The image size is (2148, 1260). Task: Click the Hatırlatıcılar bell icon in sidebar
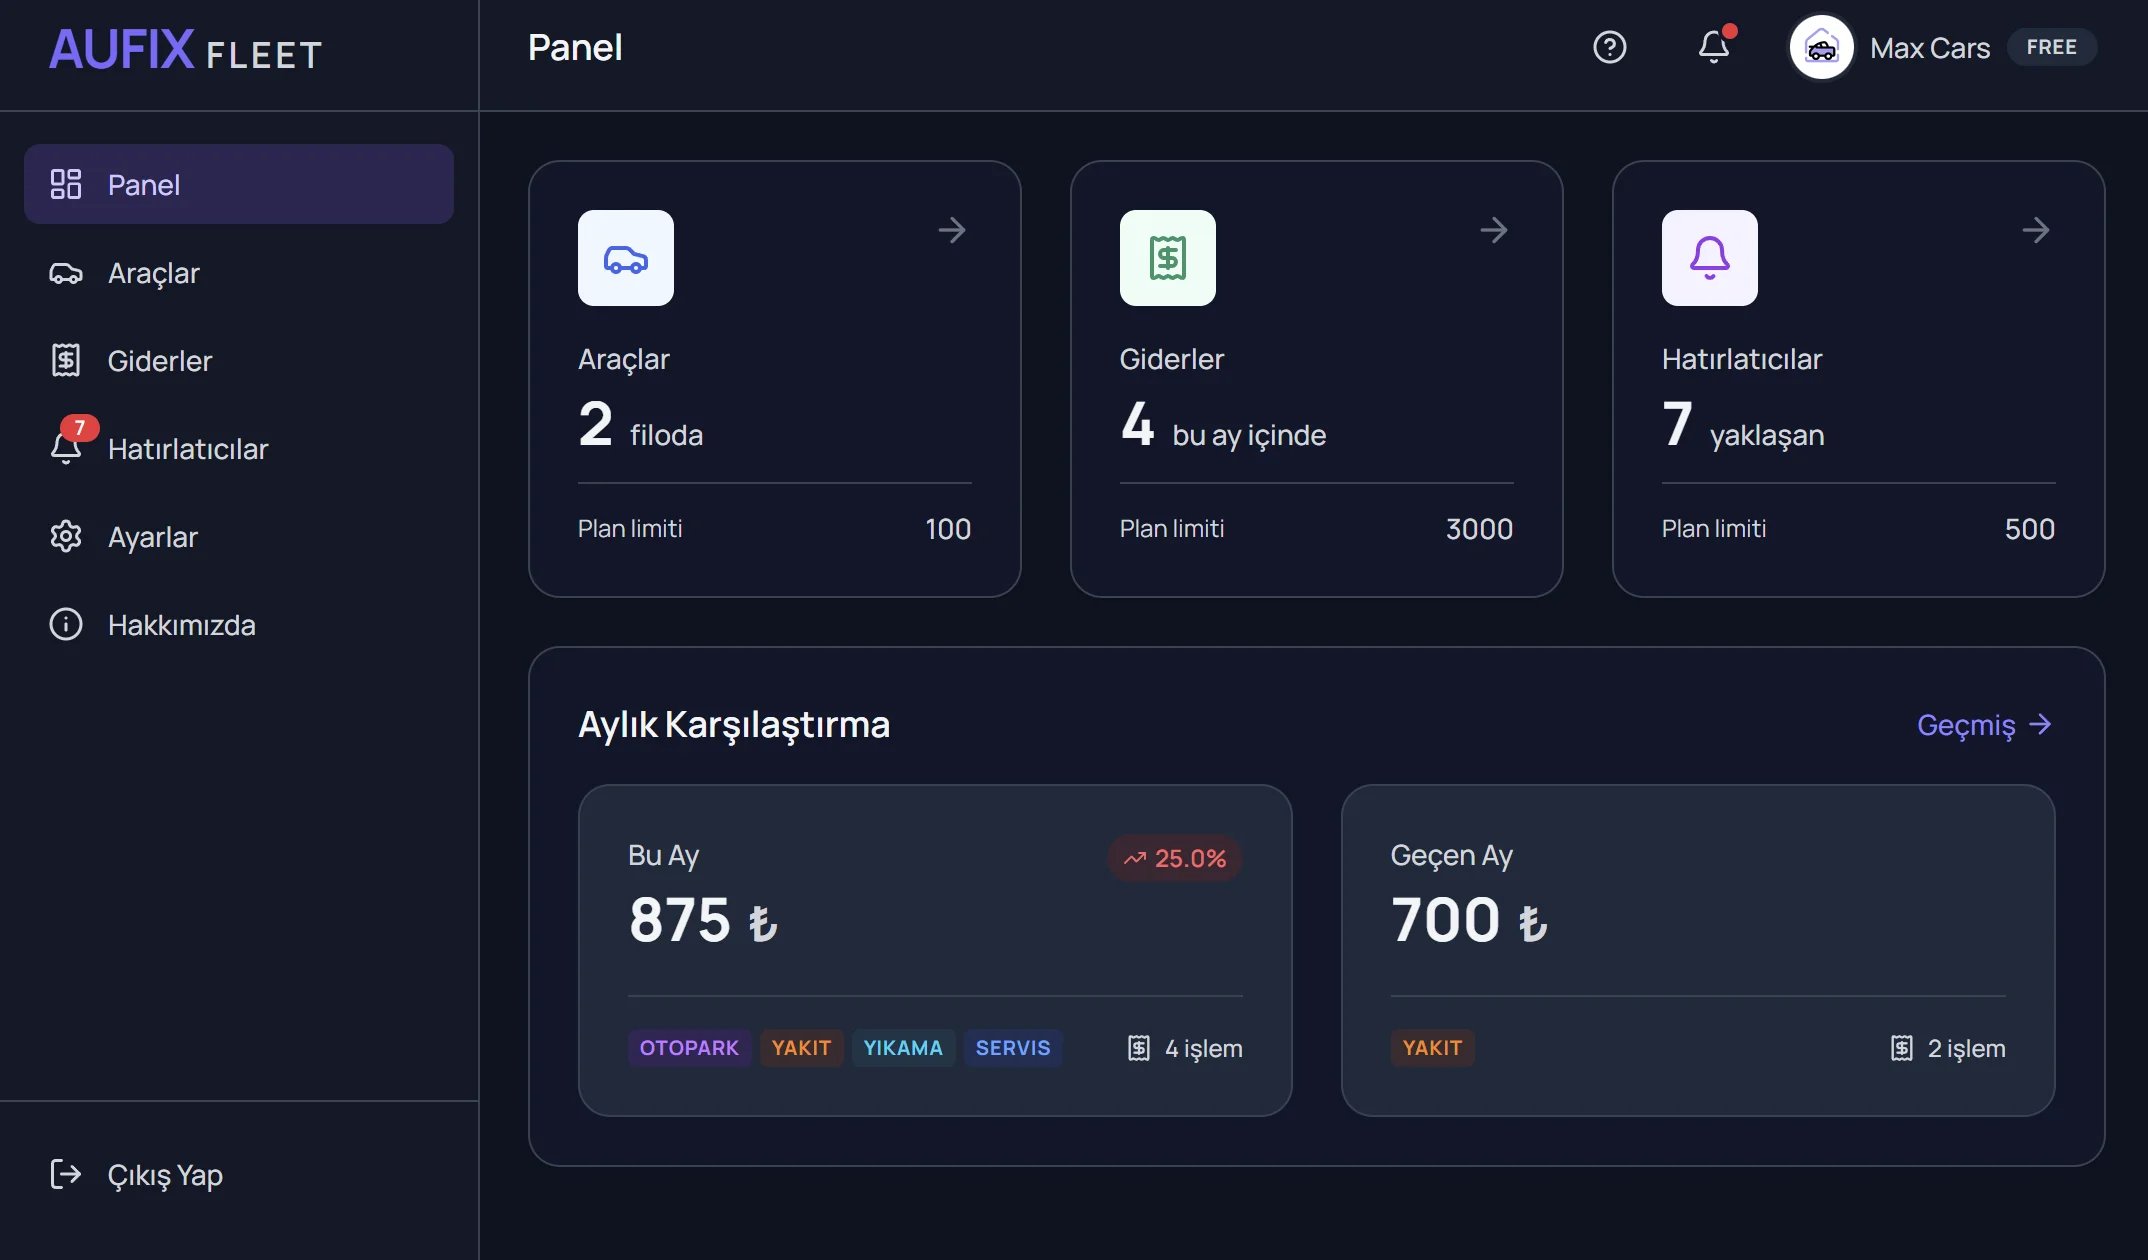[x=66, y=449]
